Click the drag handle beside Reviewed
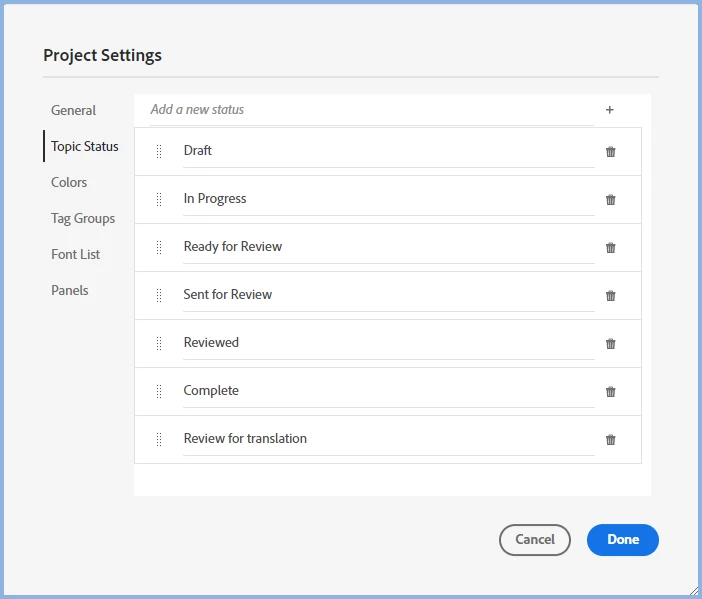This screenshot has width=702, height=599. (159, 343)
